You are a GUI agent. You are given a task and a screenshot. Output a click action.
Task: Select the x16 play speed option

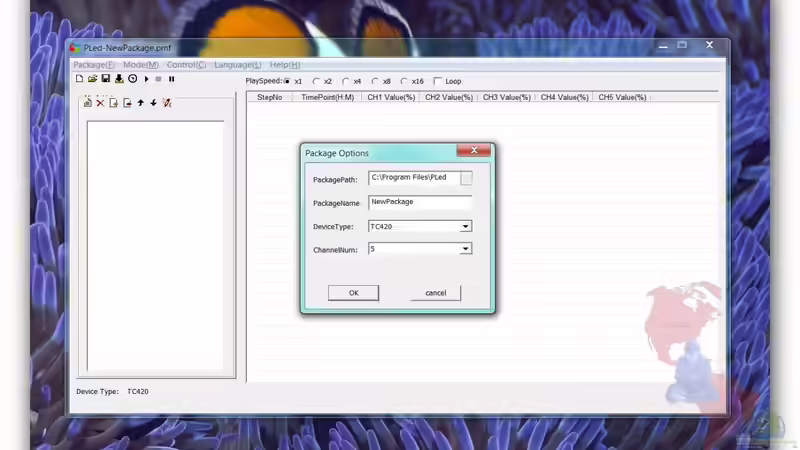405,81
